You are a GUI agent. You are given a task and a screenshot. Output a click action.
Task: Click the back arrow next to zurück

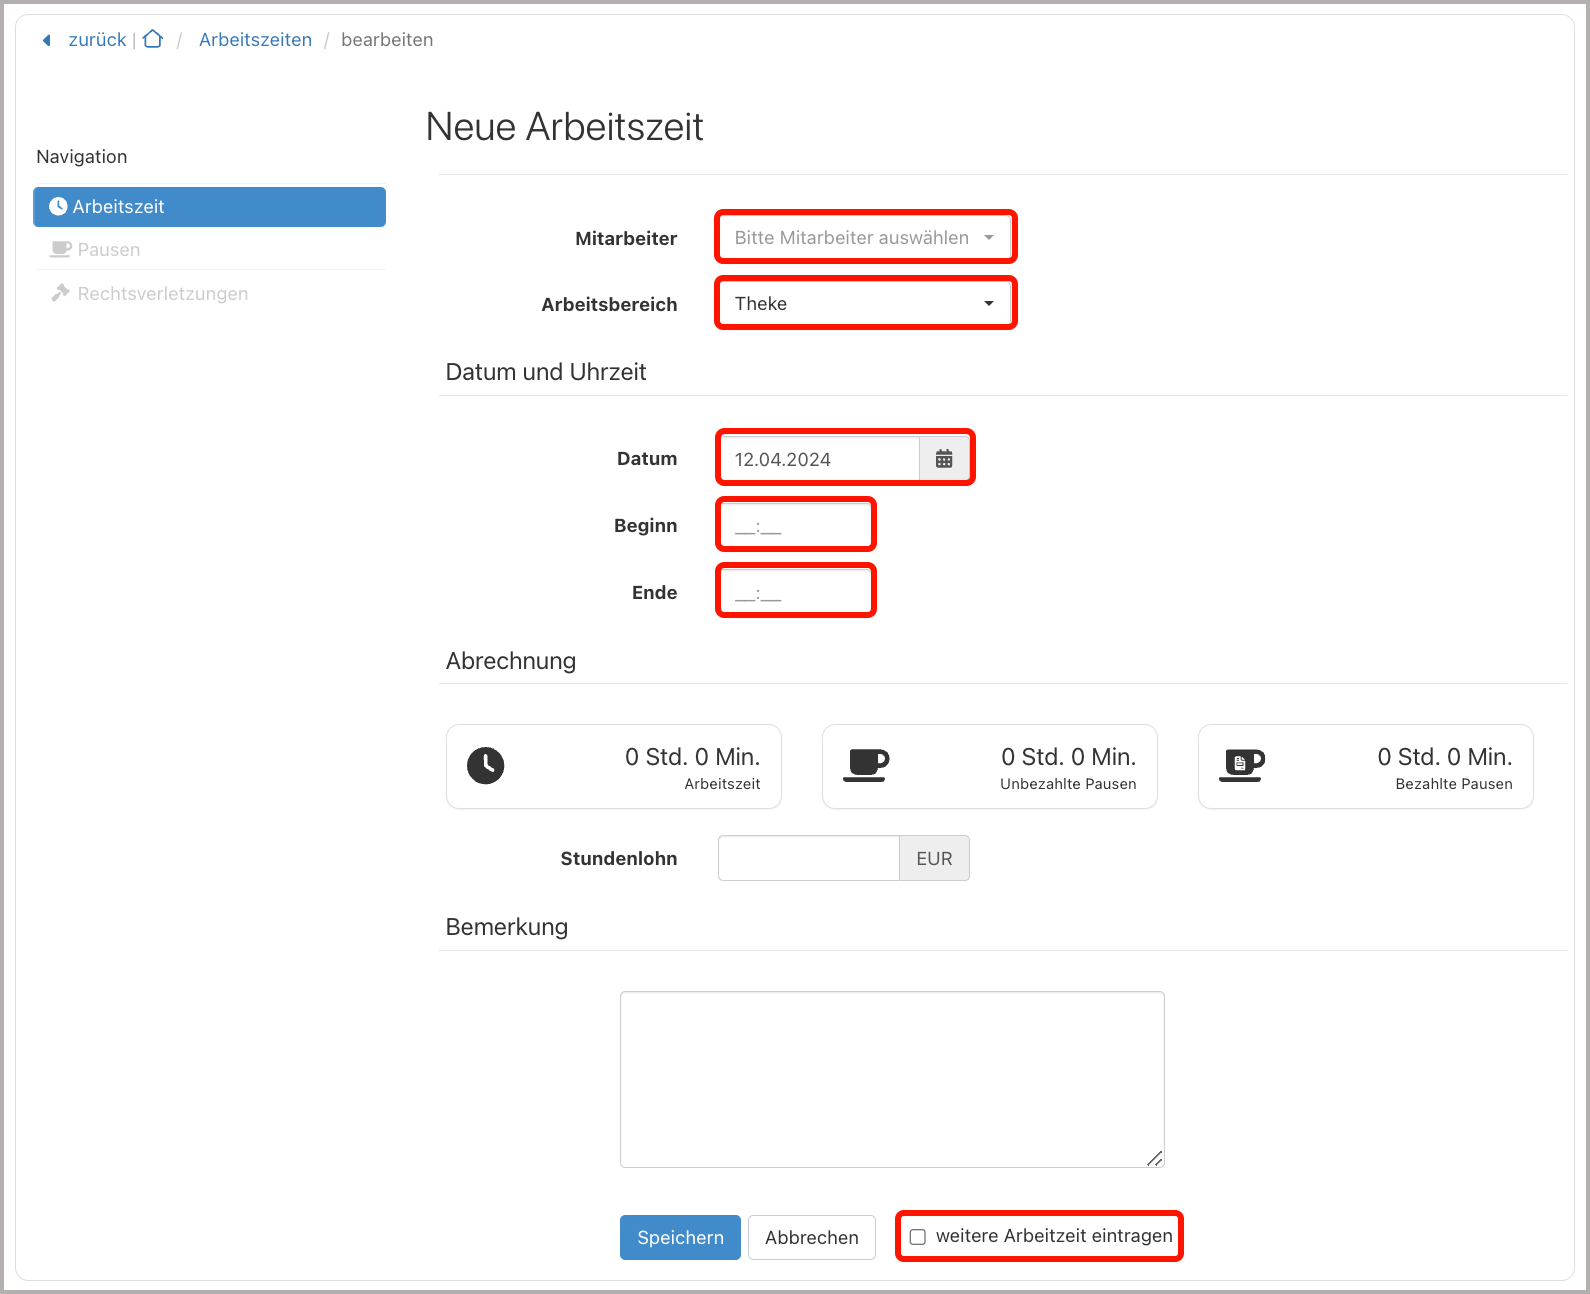coord(46,40)
